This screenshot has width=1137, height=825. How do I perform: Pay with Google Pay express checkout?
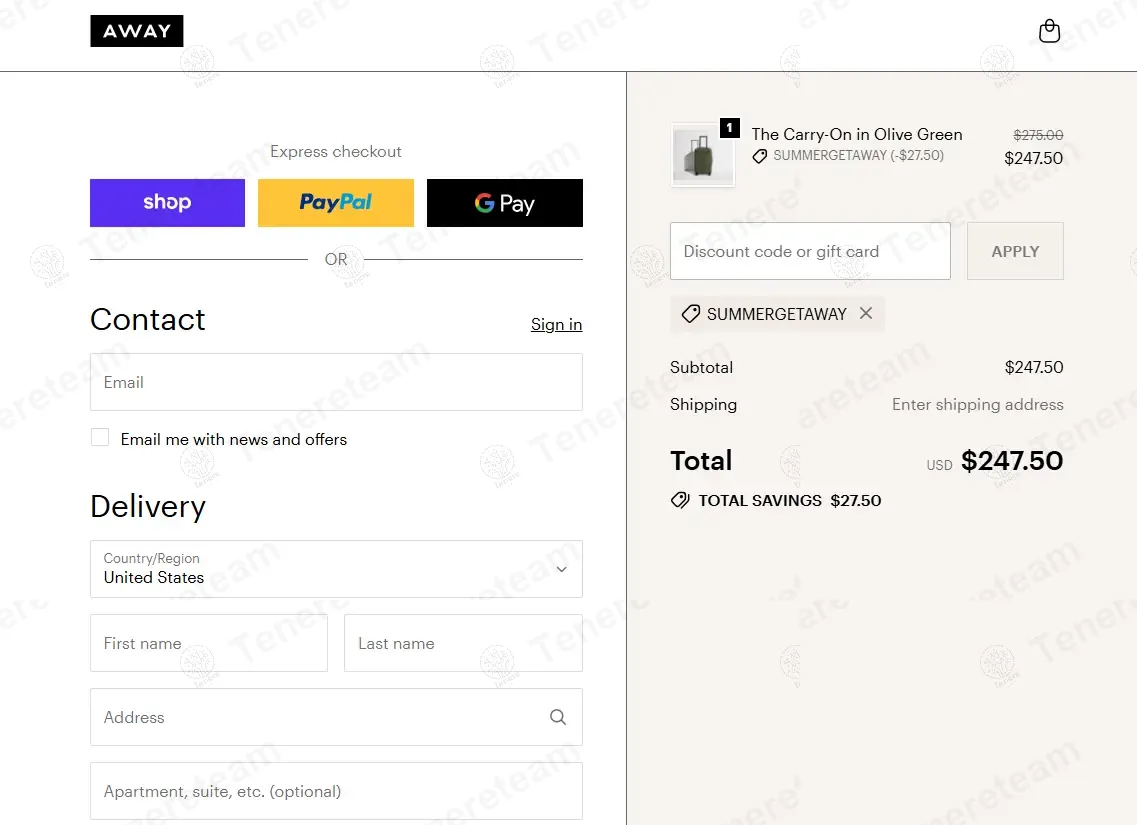504,203
